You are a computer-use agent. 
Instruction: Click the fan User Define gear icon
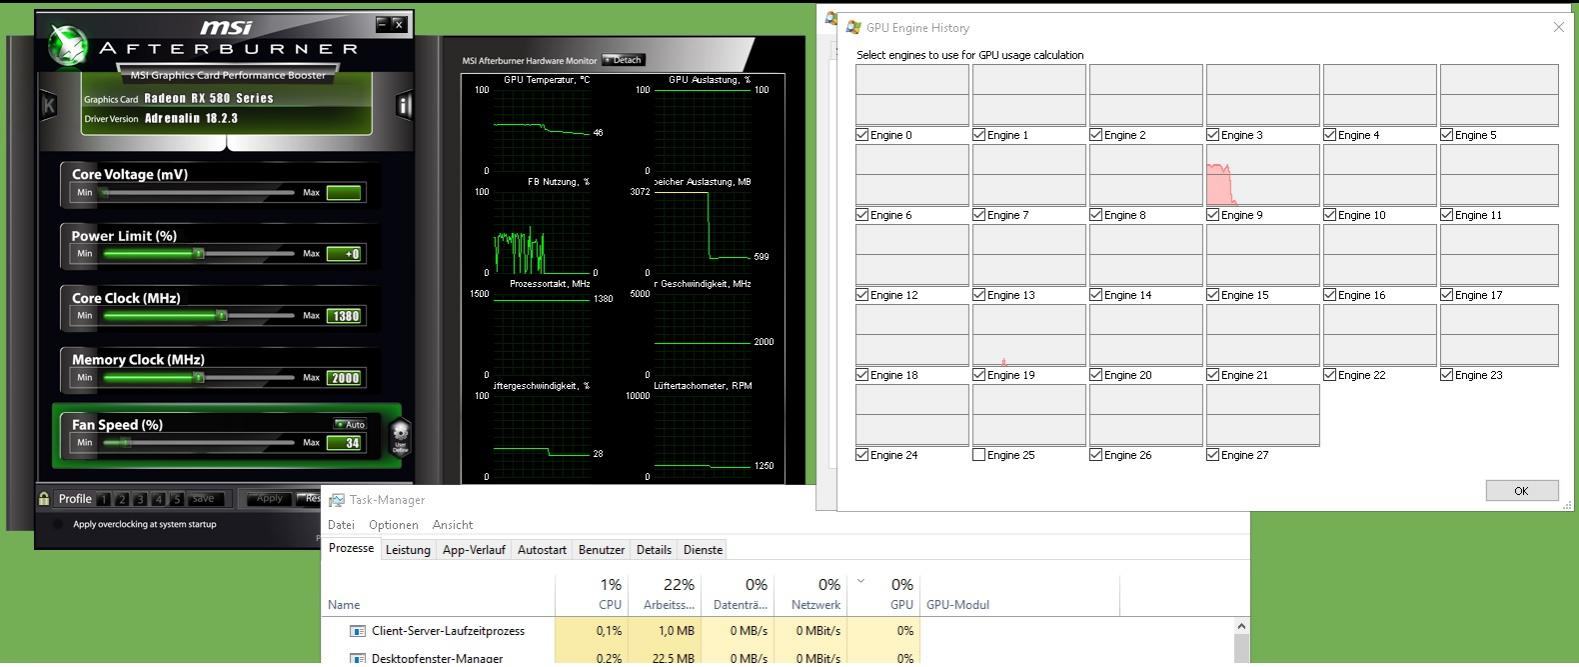coord(400,437)
